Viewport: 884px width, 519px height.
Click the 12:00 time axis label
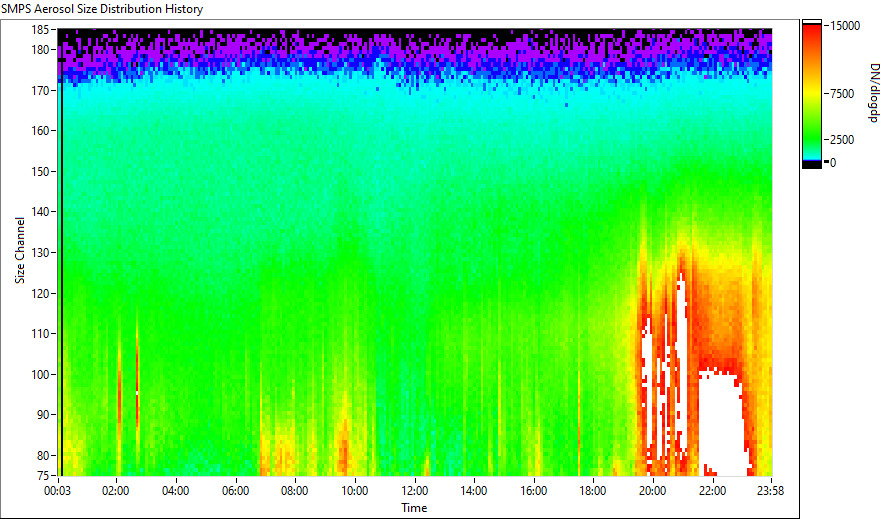414,491
